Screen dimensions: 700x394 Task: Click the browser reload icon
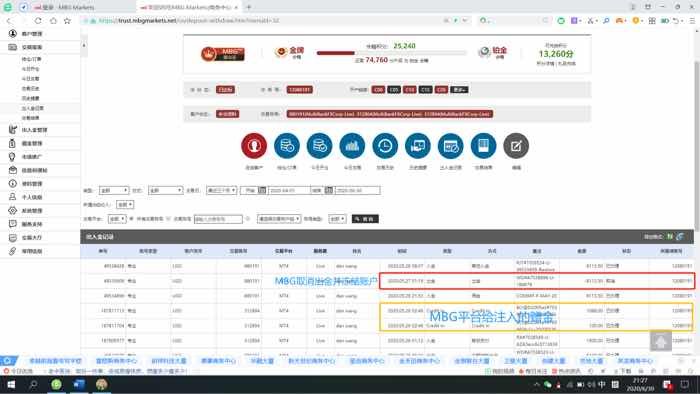(x=38, y=21)
